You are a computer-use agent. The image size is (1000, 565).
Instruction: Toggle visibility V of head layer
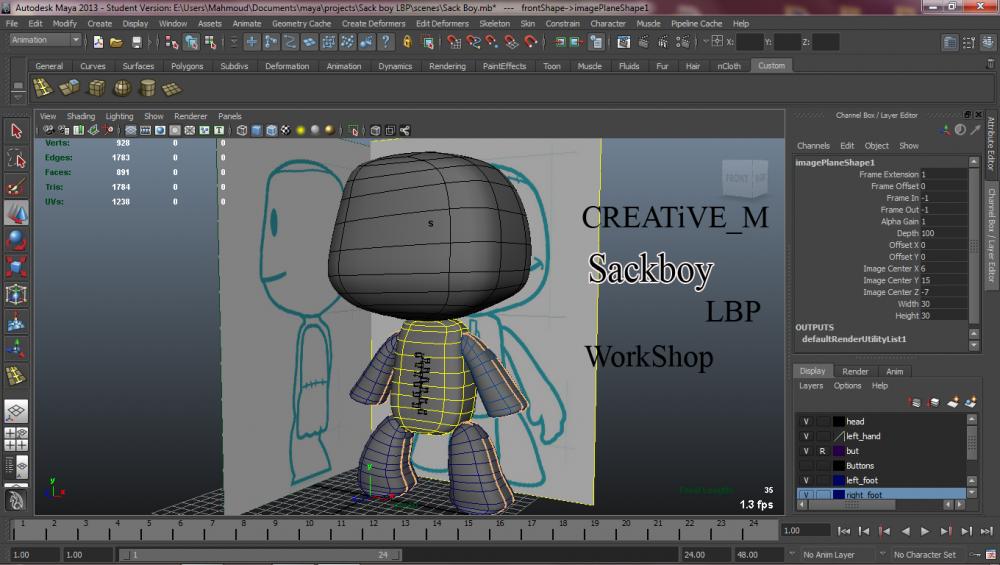tap(805, 422)
